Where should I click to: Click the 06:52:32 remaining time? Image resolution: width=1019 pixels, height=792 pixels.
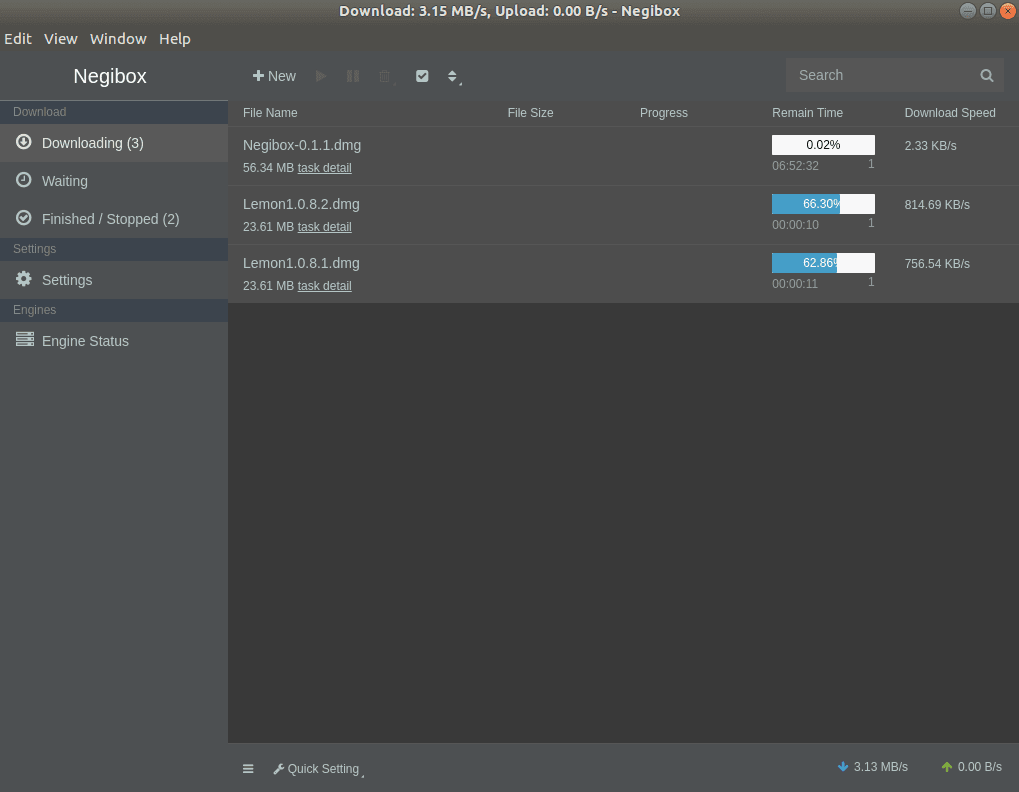click(795, 166)
